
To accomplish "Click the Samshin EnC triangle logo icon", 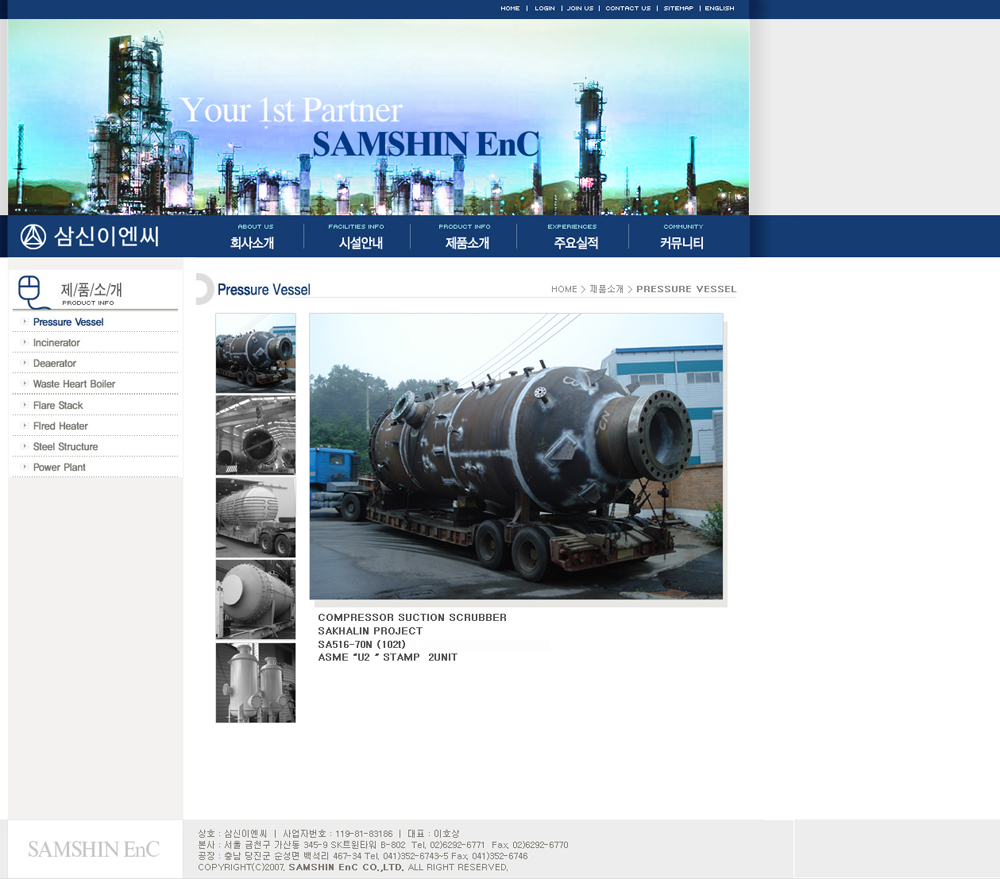I will point(33,237).
